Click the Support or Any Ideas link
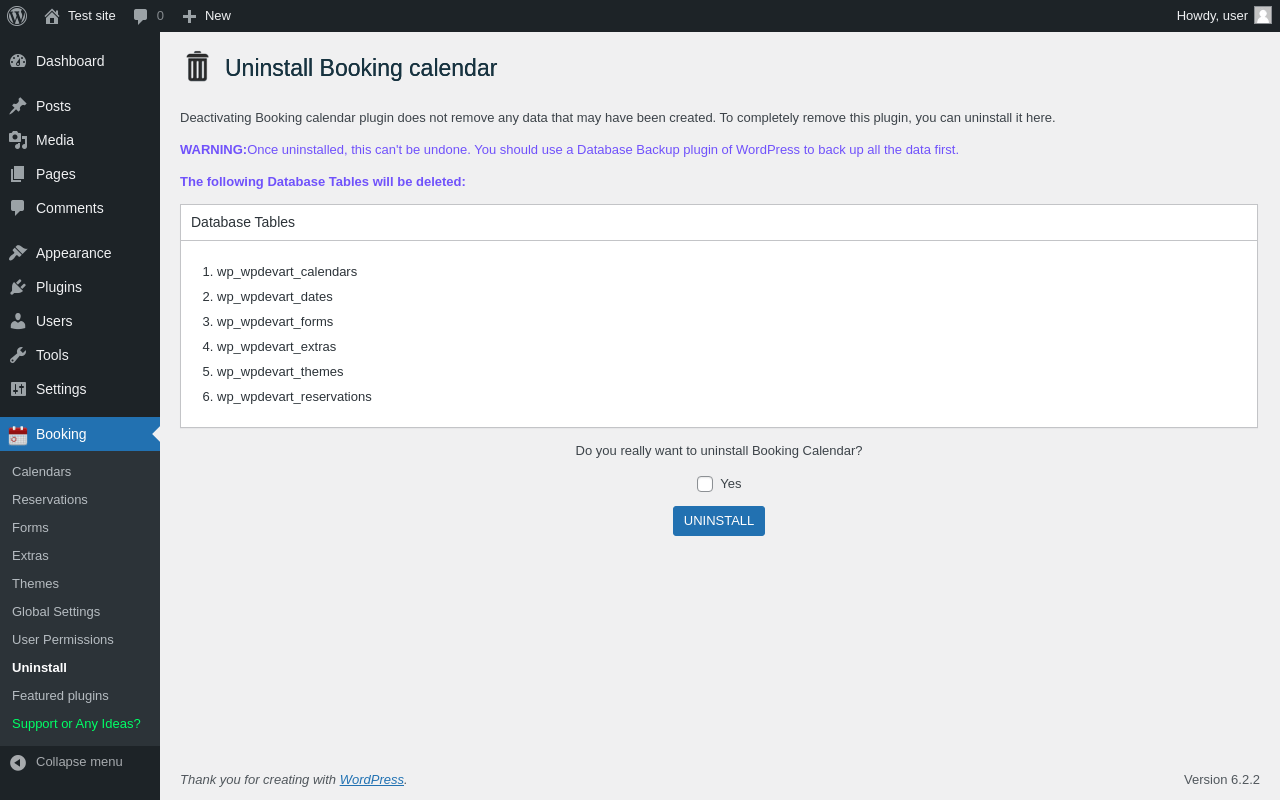1280x800 pixels. pyautogui.click(x=76, y=724)
